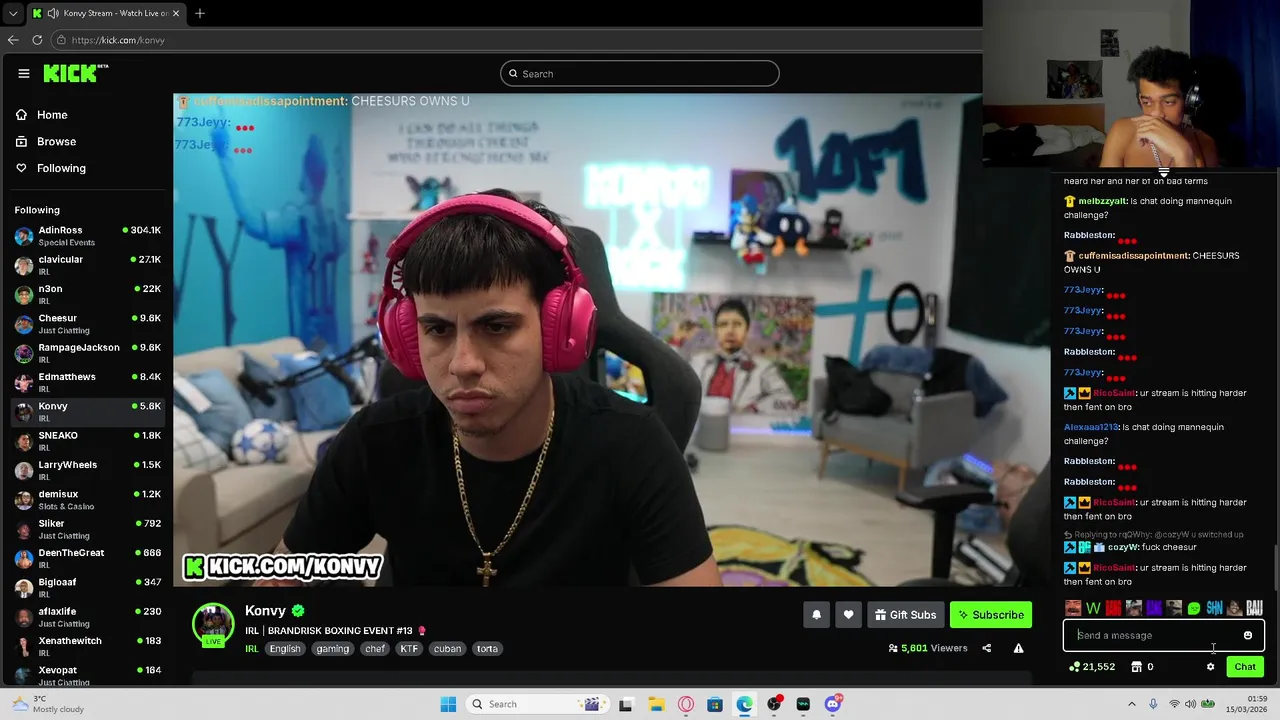Open DeenTheGreat channel in following list
This screenshot has height=720, width=1280.
tap(87, 558)
